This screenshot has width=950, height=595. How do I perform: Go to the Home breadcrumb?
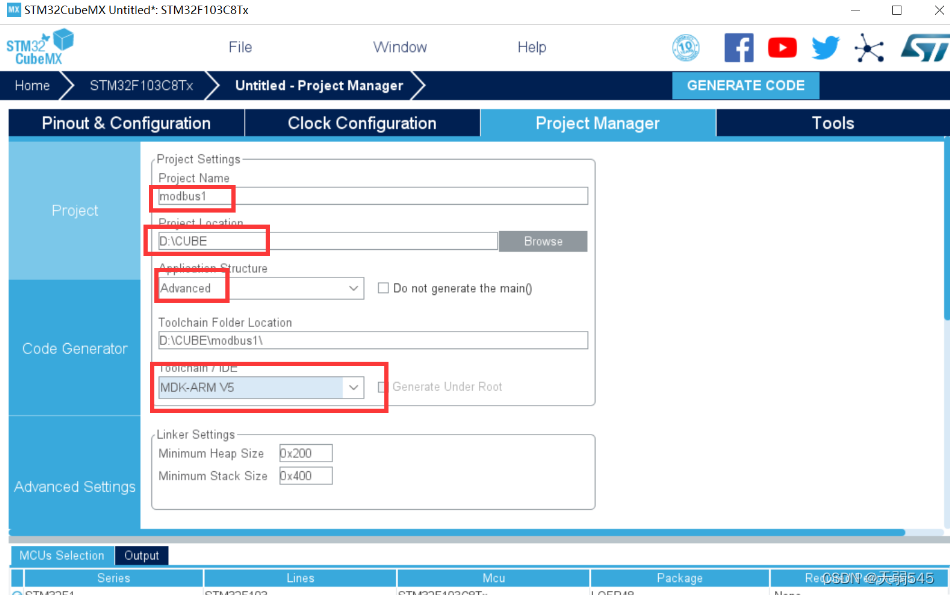(x=32, y=85)
